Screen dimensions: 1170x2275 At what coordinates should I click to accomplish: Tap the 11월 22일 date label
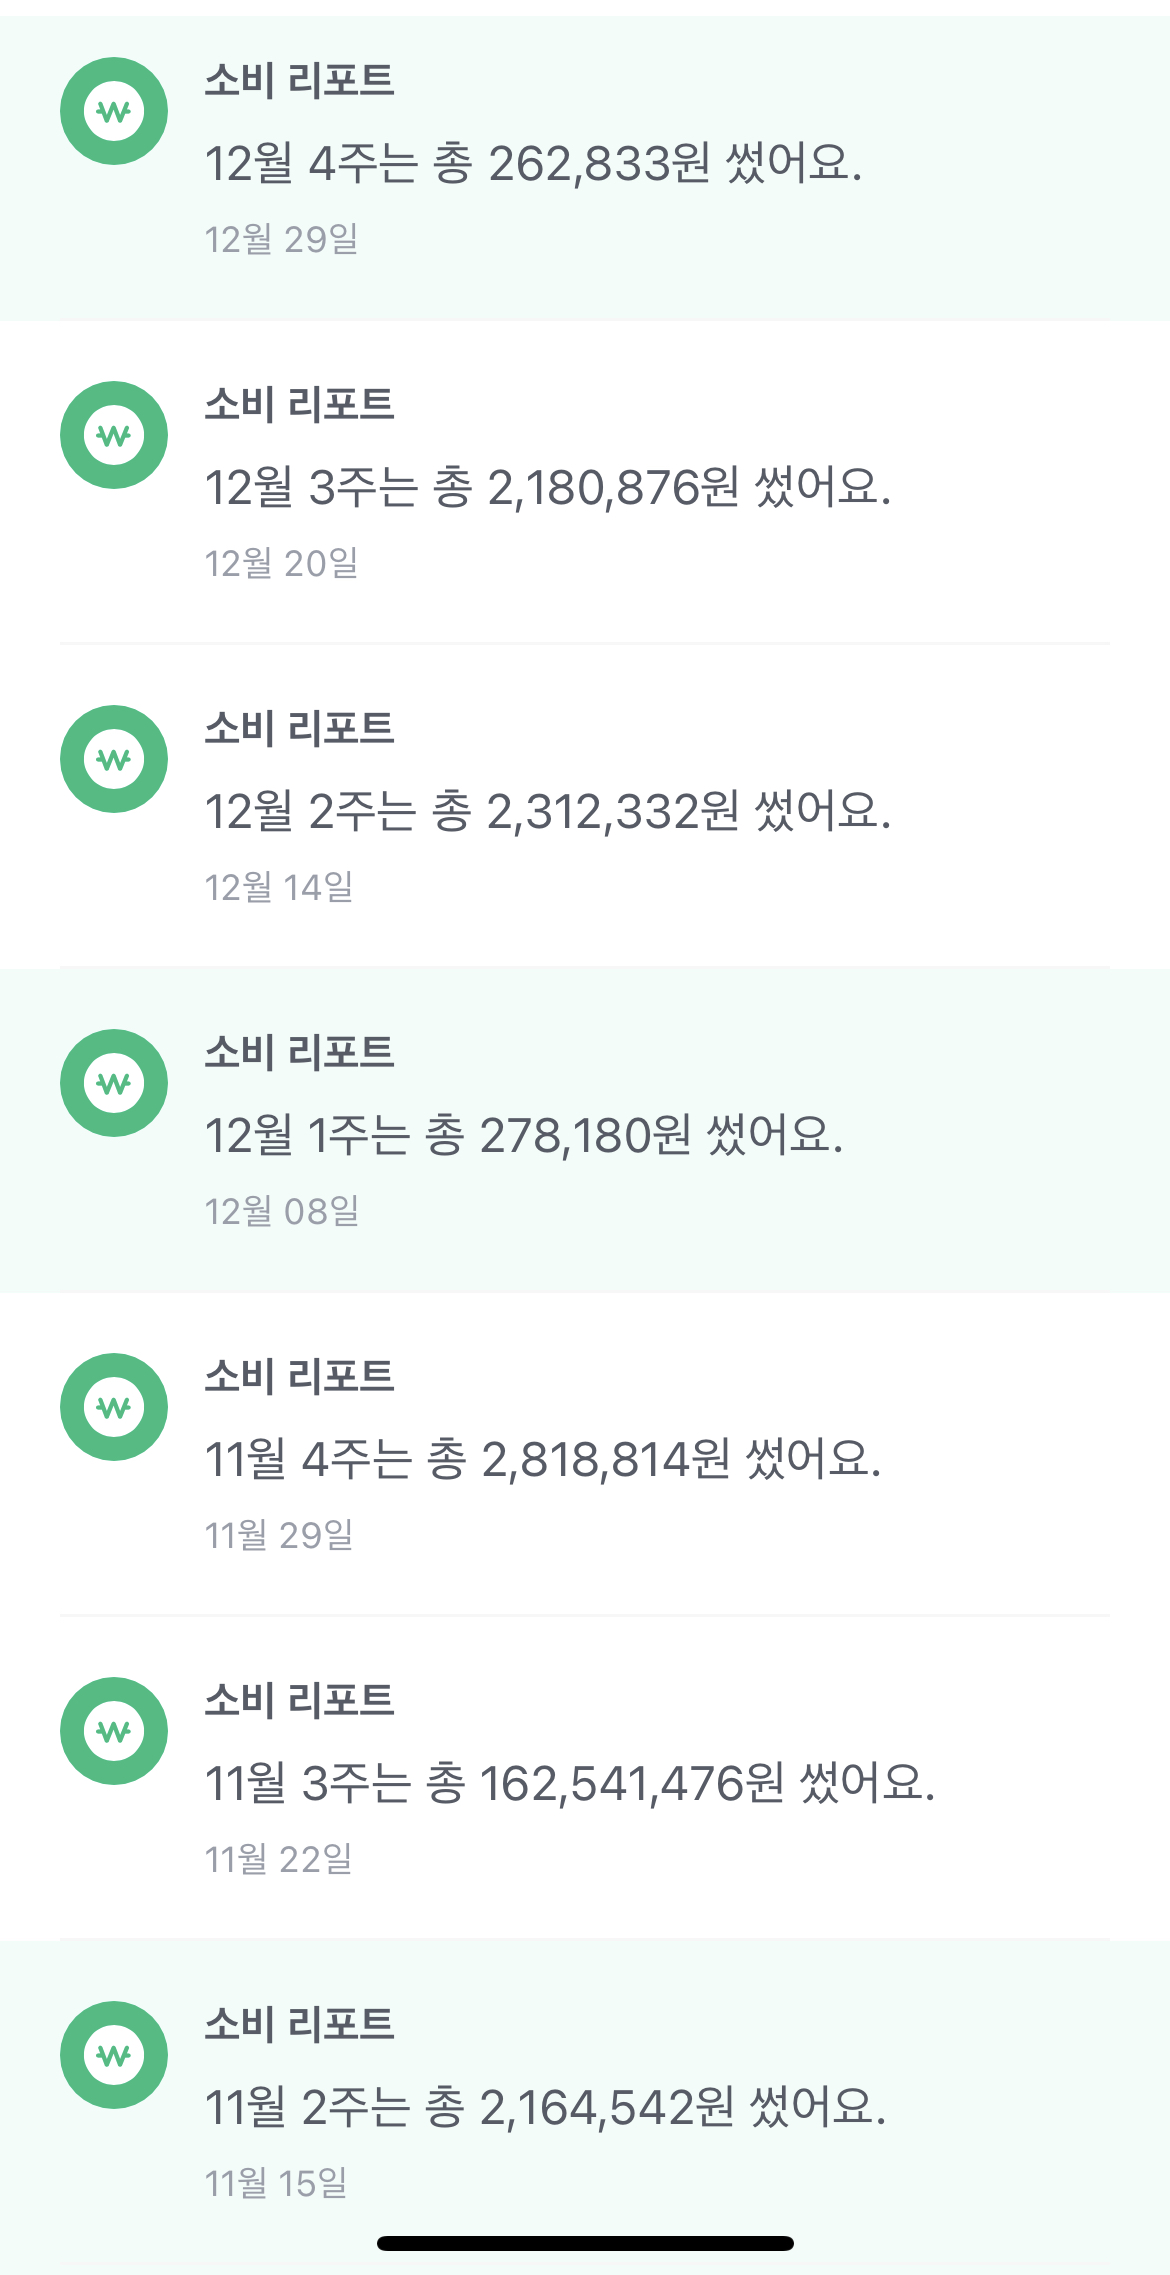278,1860
